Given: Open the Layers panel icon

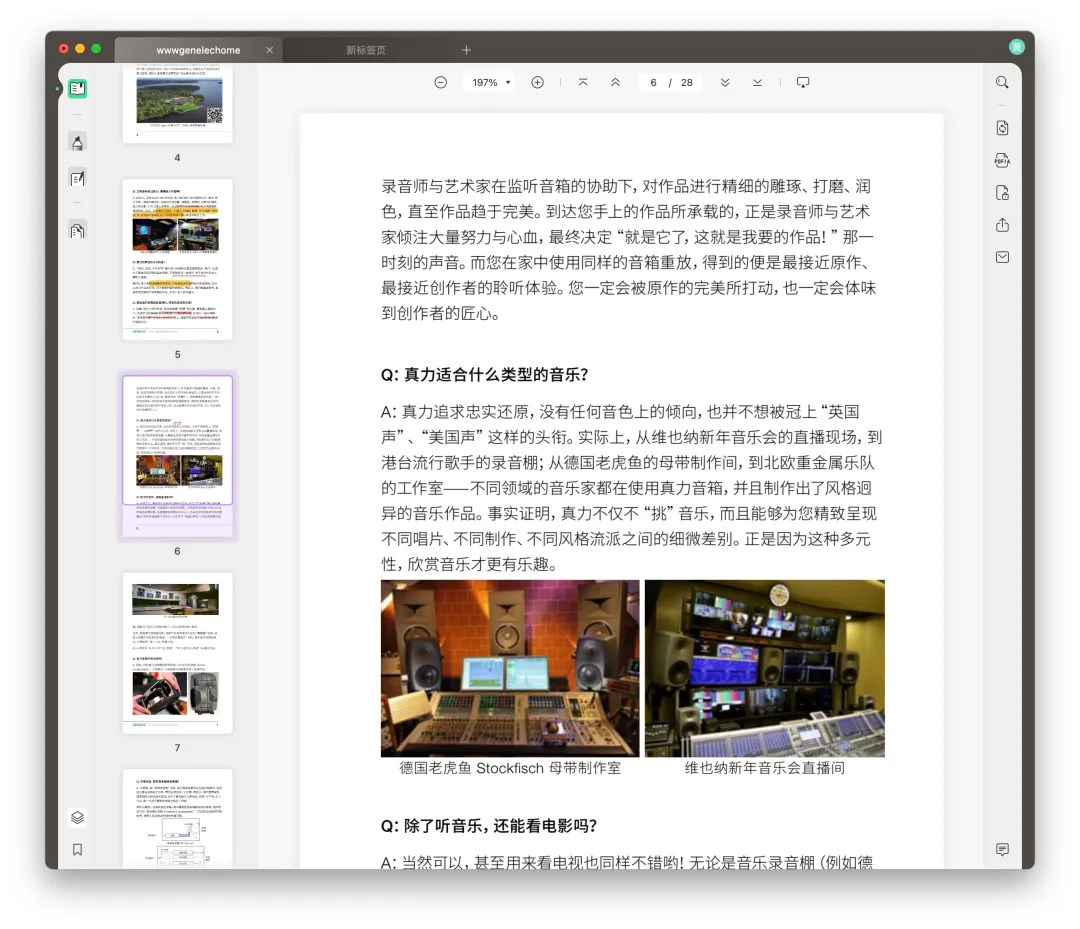Looking at the screenshot, I should point(77,817).
